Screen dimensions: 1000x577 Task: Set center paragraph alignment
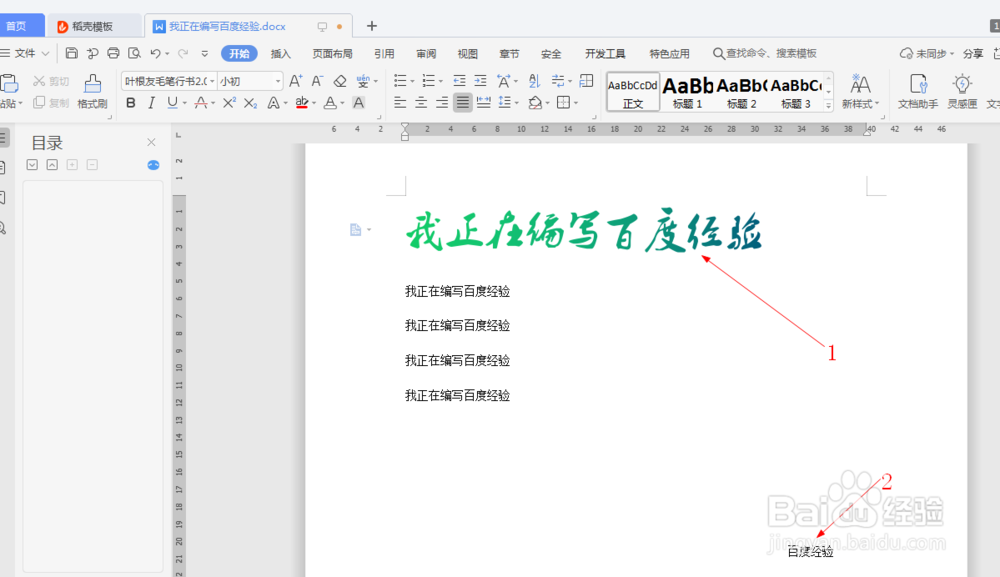click(x=421, y=103)
